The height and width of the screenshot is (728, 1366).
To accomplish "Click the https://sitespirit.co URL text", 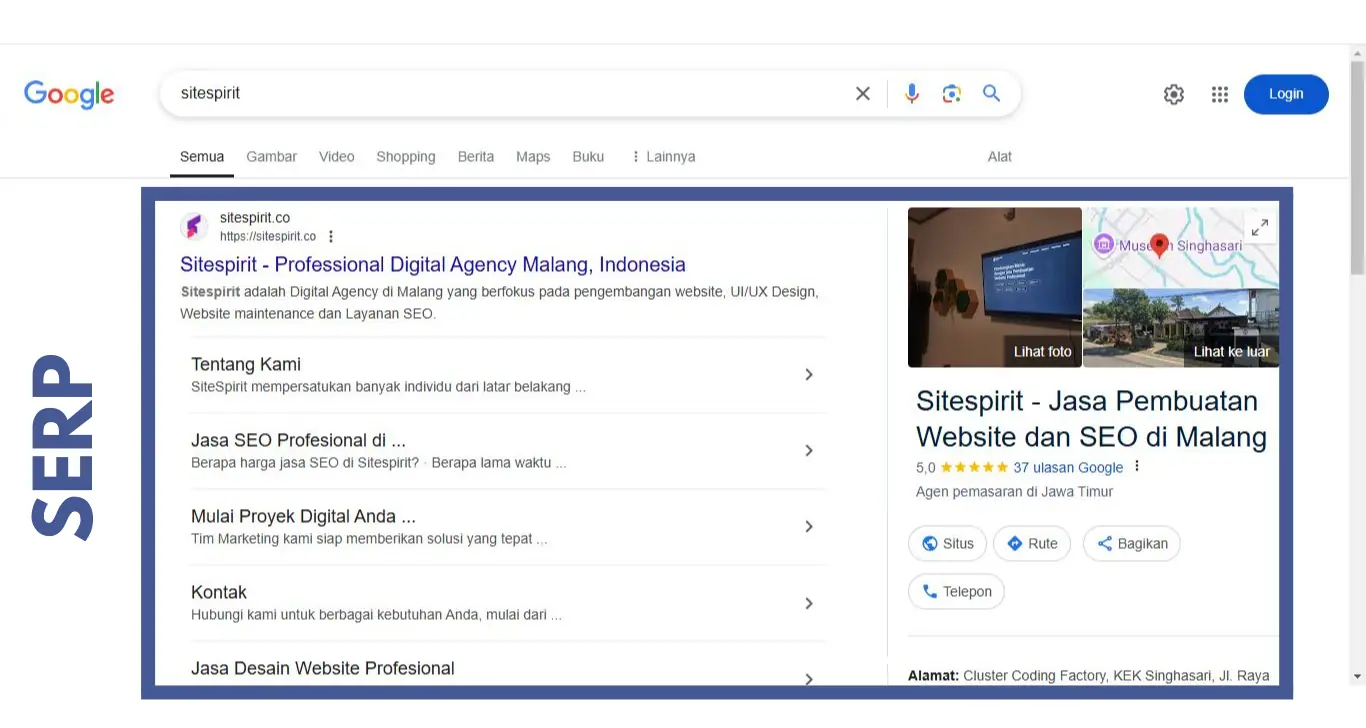I will (268, 237).
